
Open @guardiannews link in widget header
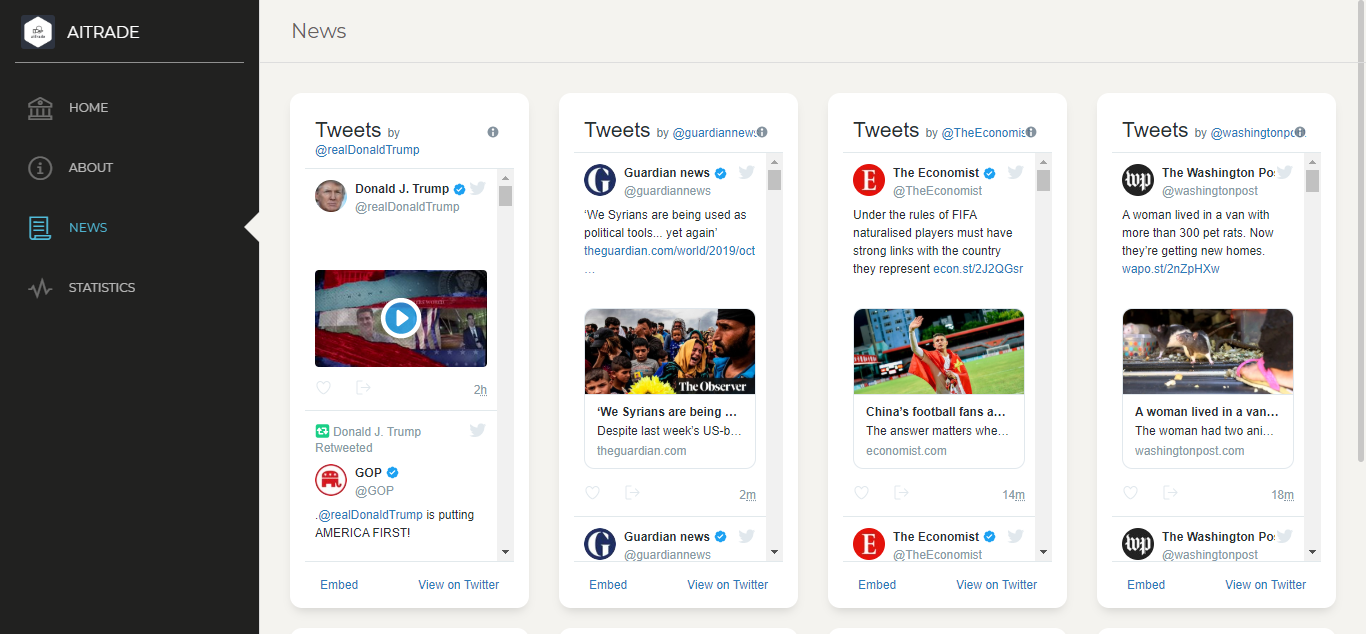[x=714, y=132]
